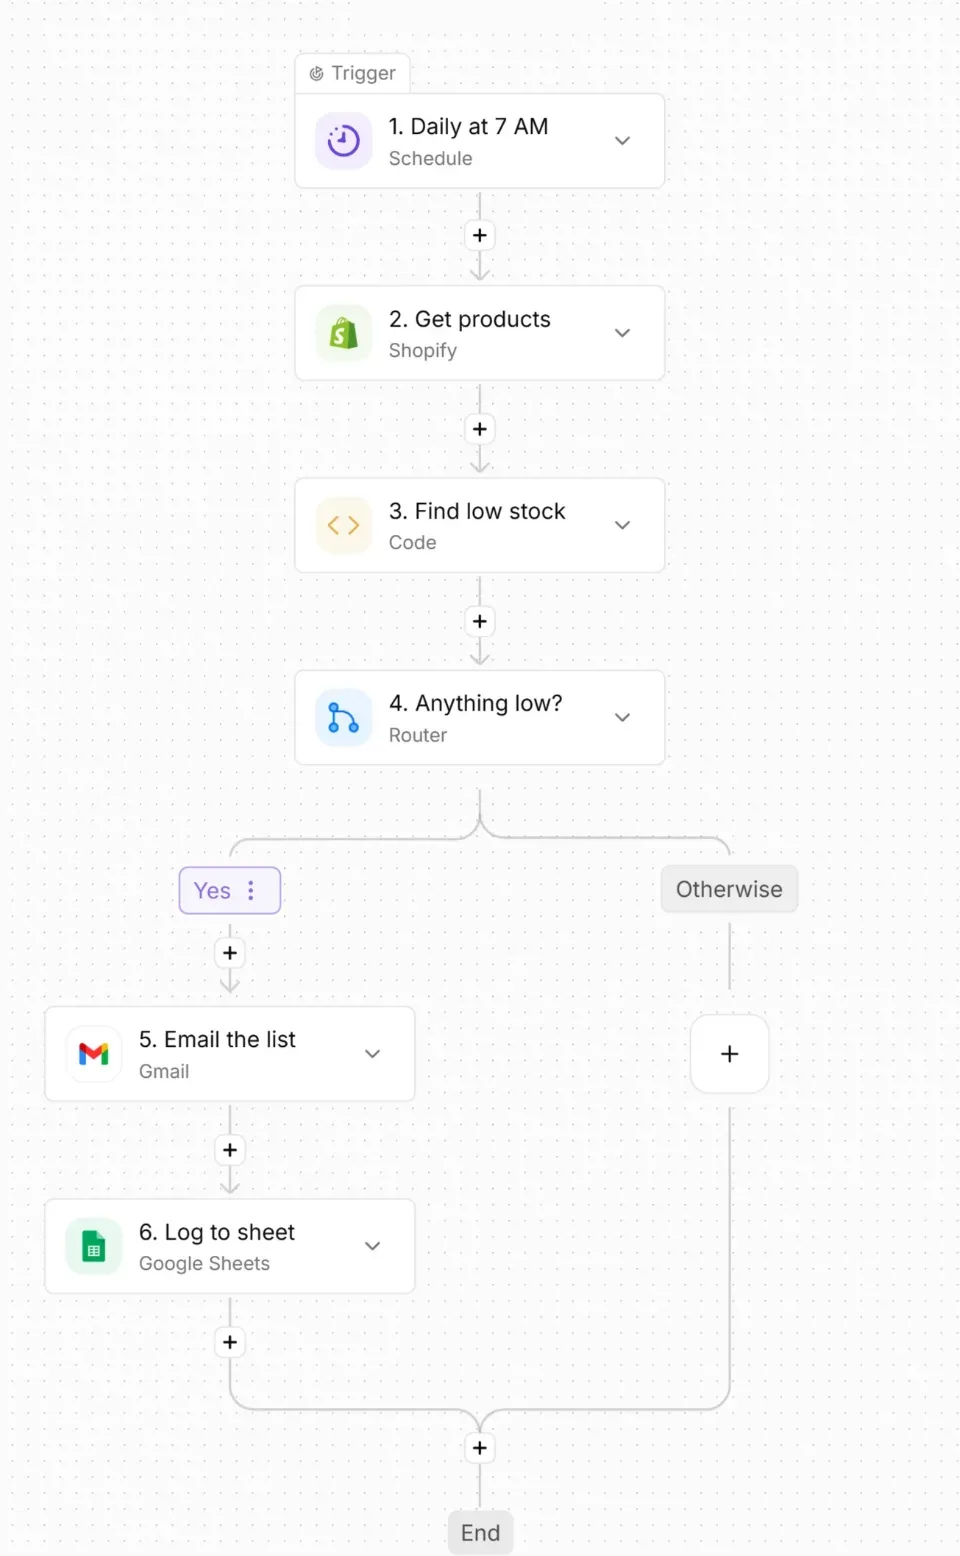
Task: Add a step just above End
Action: [x=480, y=1448]
